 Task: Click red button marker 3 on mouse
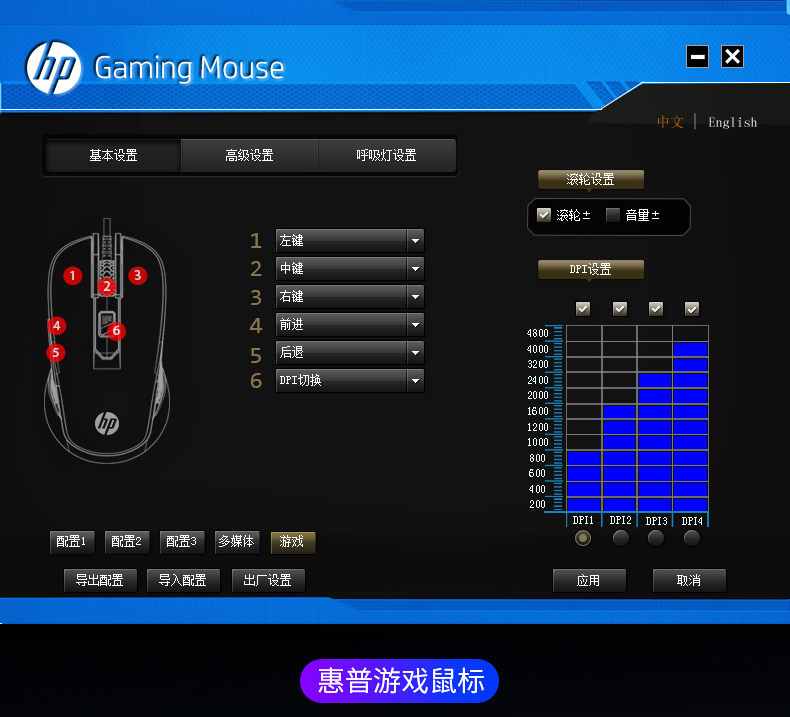pyautogui.click(x=138, y=276)
